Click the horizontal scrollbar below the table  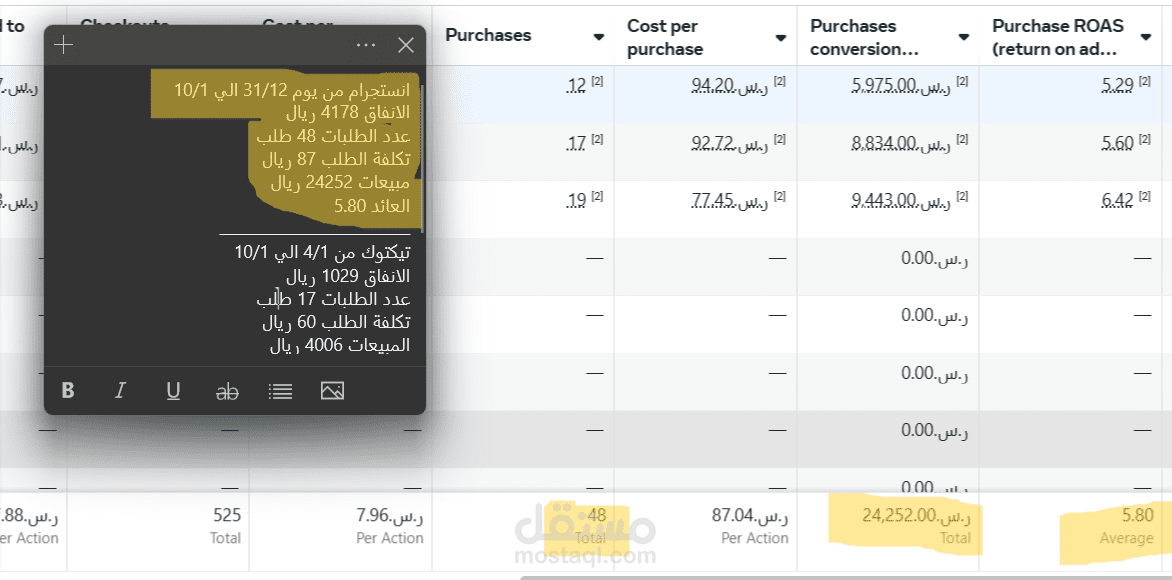coord(840,576)
